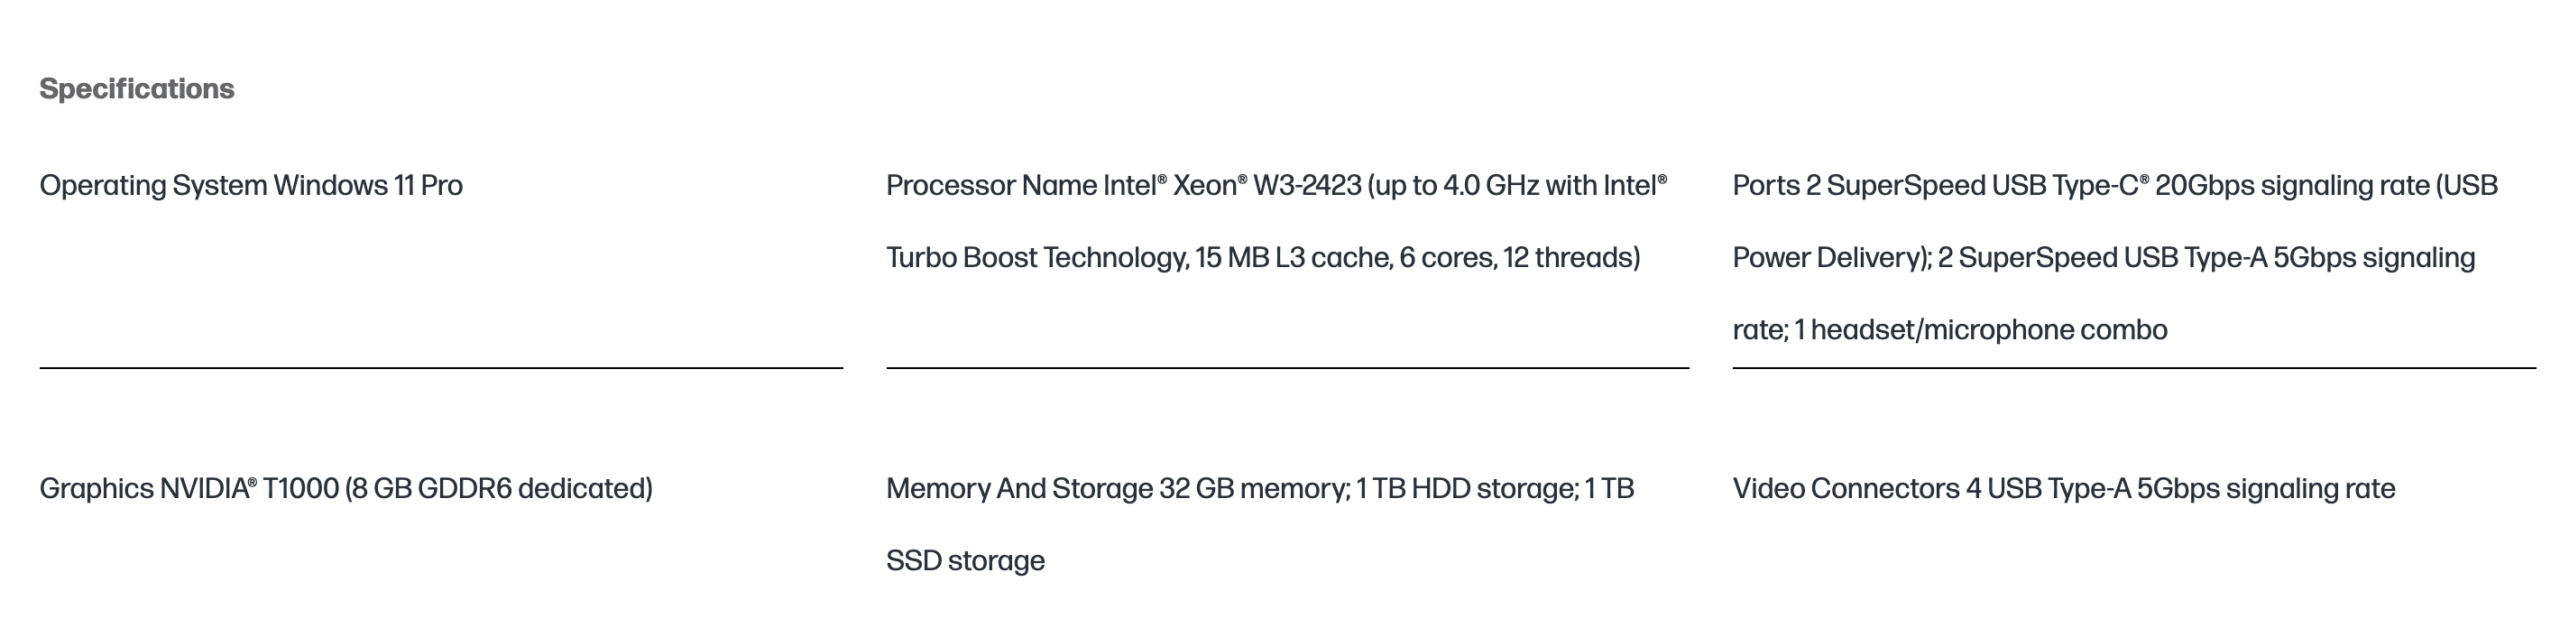Select the Video Connectors label
The image size is (2560, 628).
(x=1846, y=489)
